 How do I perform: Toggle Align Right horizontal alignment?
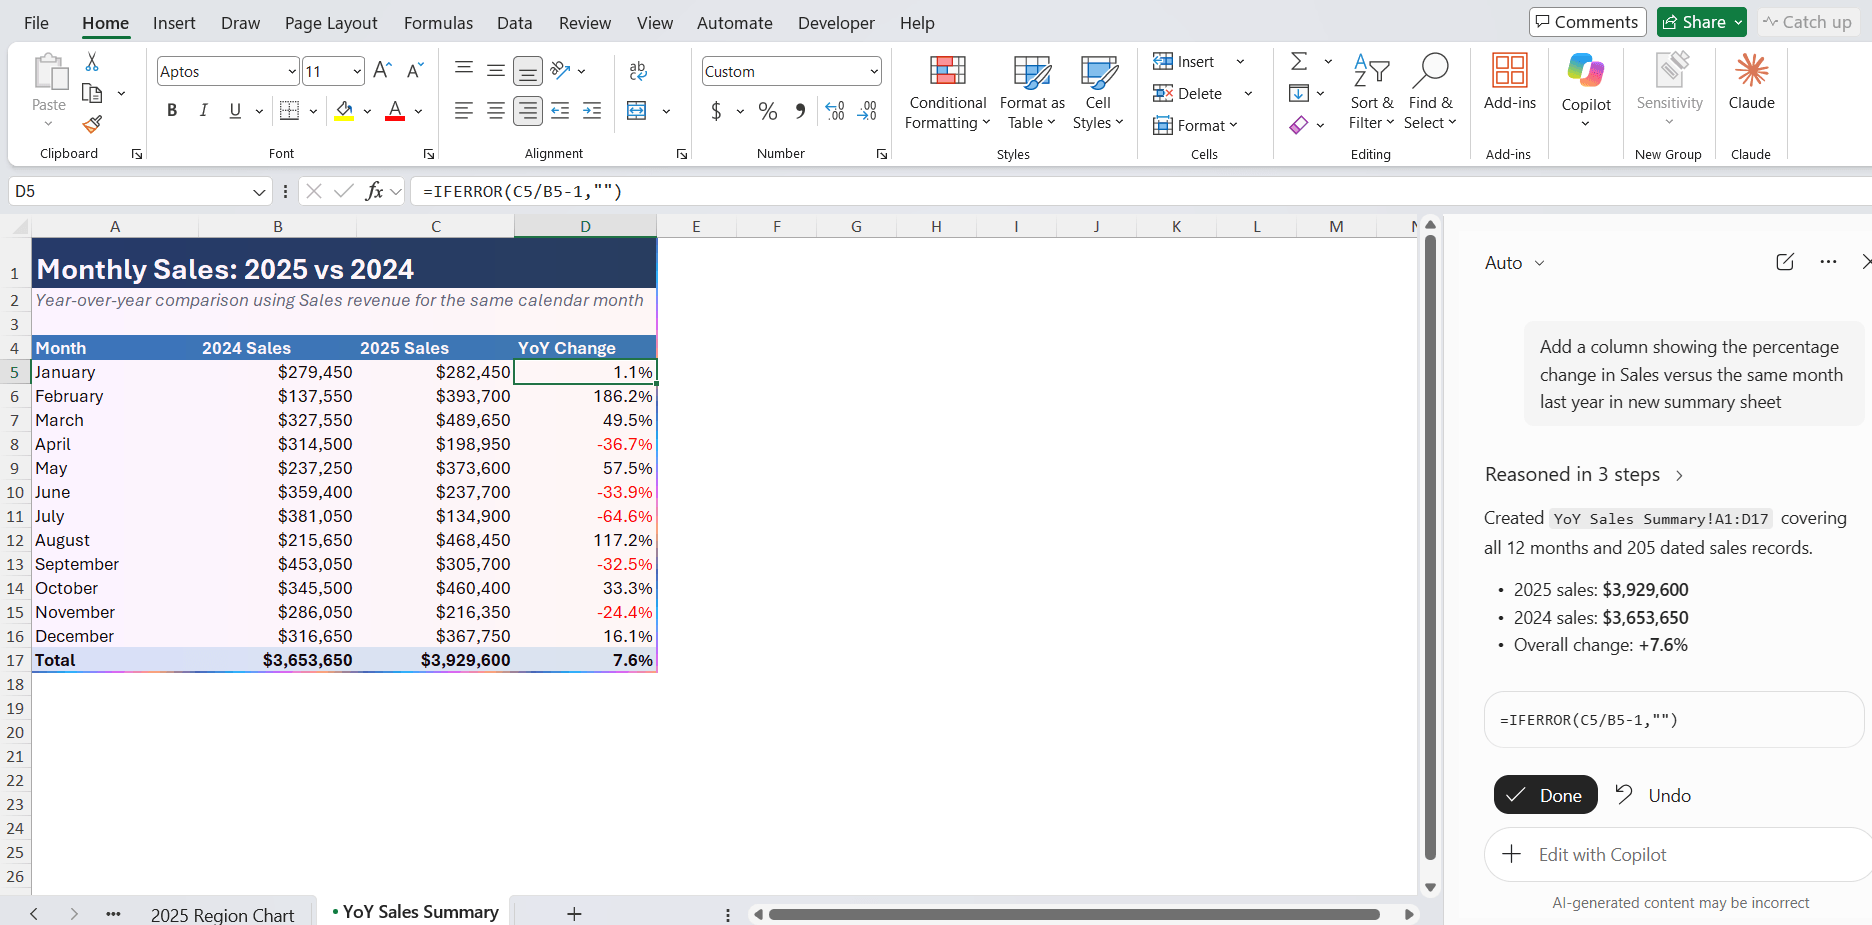point(528,110)
